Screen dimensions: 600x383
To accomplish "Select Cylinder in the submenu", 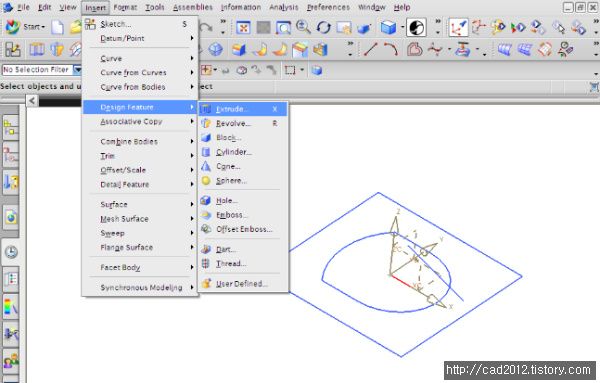I will pos(243,152).
